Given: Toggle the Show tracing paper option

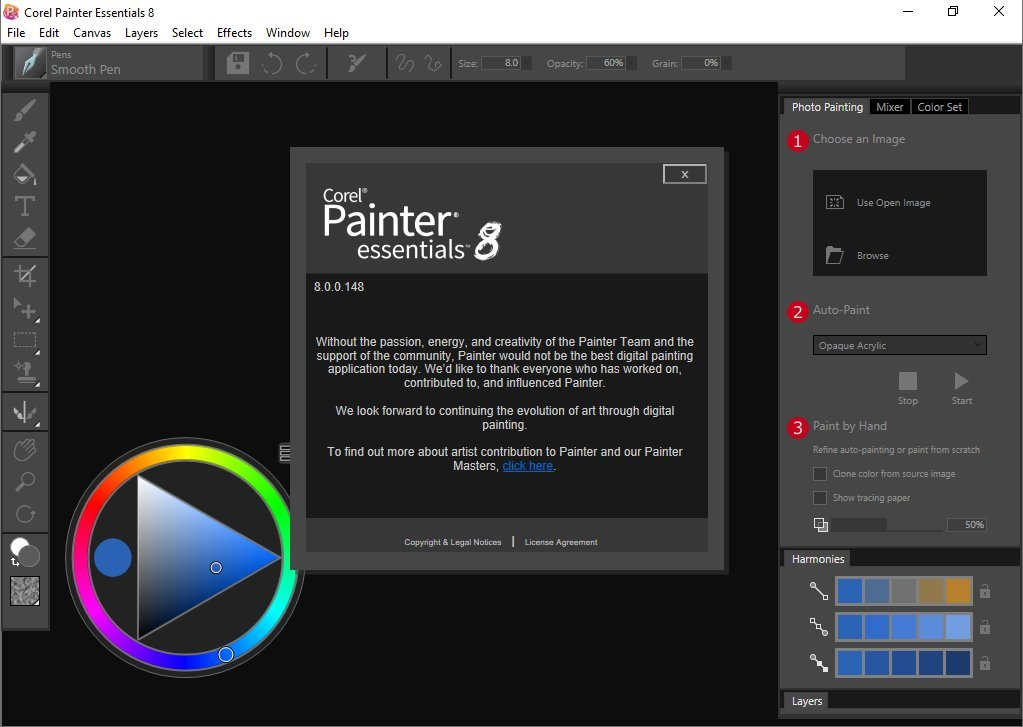Looking at the screenshot, I should [x=820, y=497].
